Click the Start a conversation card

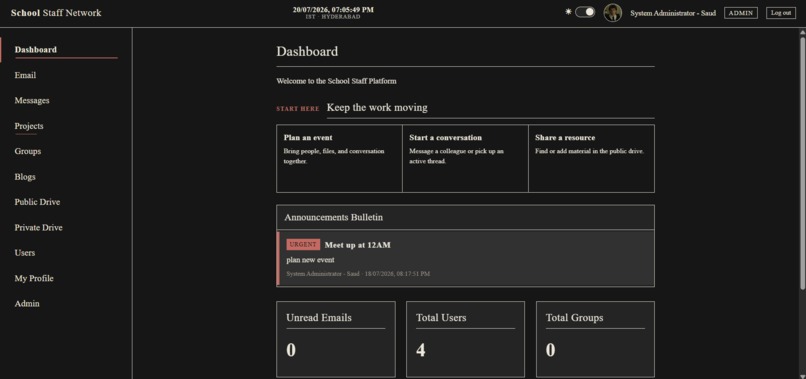[x=465, y=158]
